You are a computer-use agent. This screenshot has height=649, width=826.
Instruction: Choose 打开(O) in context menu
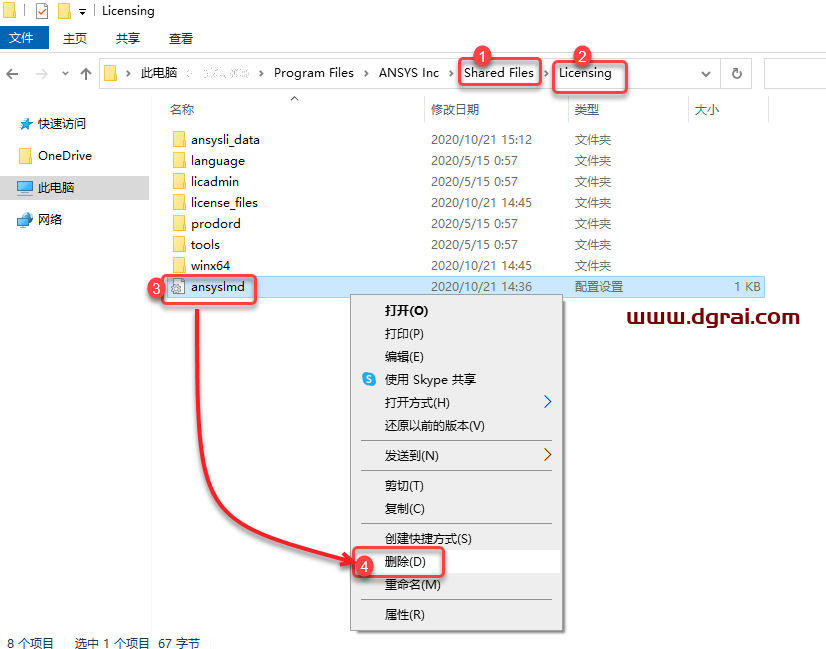point(456,311)
